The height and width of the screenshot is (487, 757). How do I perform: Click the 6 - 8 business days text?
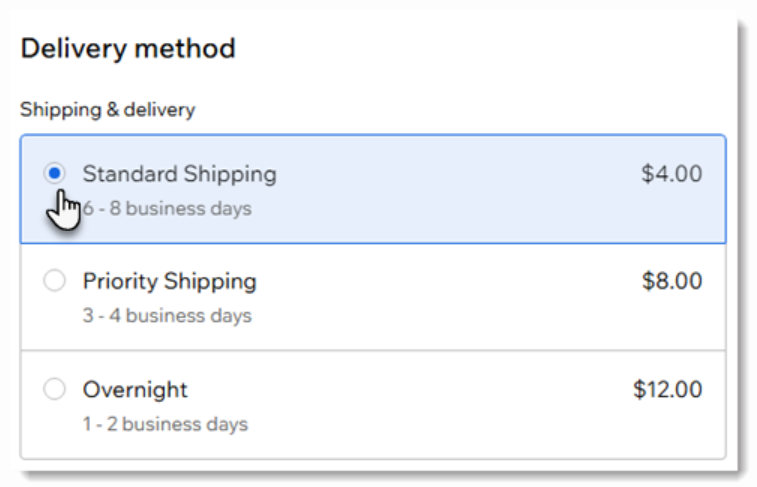tap(172, 209)
